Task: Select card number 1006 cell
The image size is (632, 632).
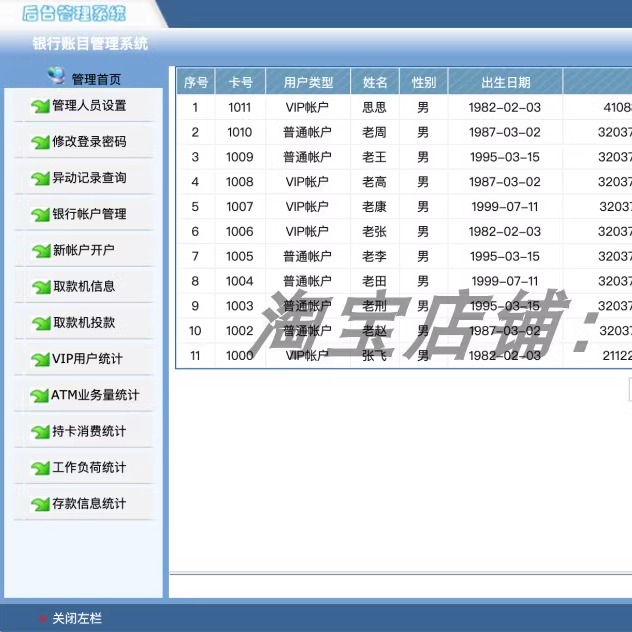Action: [x=240, y=231]
